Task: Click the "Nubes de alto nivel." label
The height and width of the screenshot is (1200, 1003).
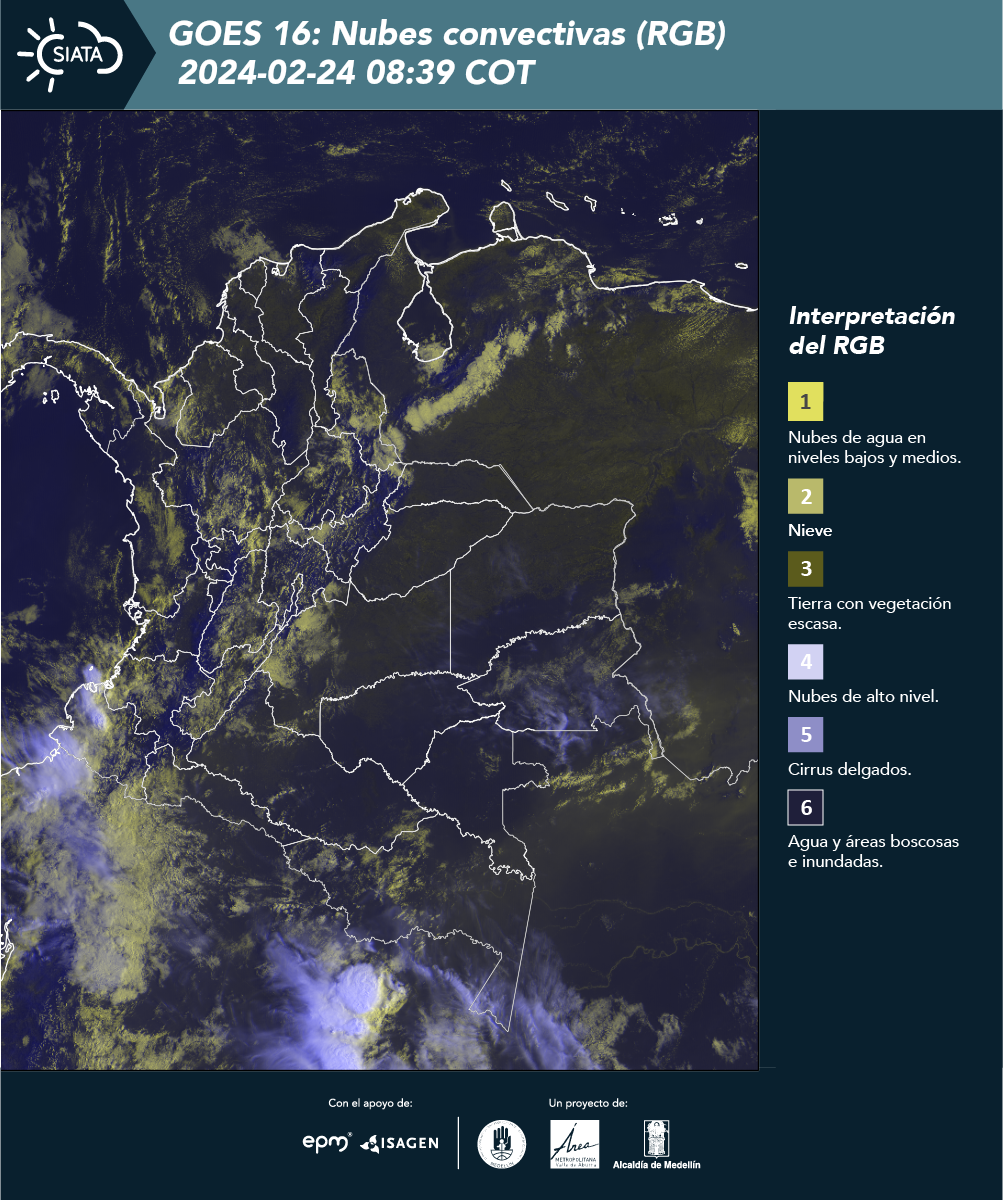Action: click(863, 697)
